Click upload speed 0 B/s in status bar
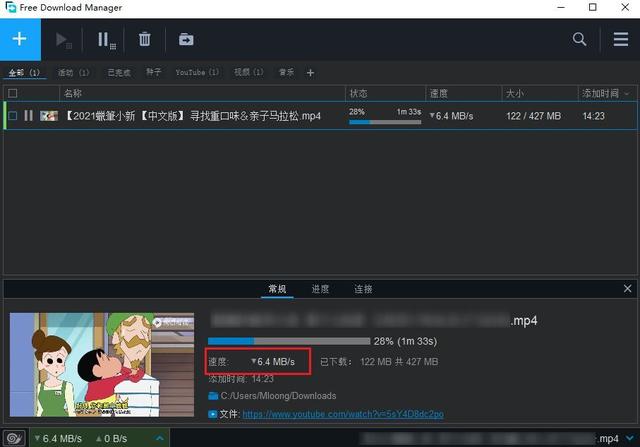Image resolution: width=640 pixels, height=447 pixels. coord(111,438)
